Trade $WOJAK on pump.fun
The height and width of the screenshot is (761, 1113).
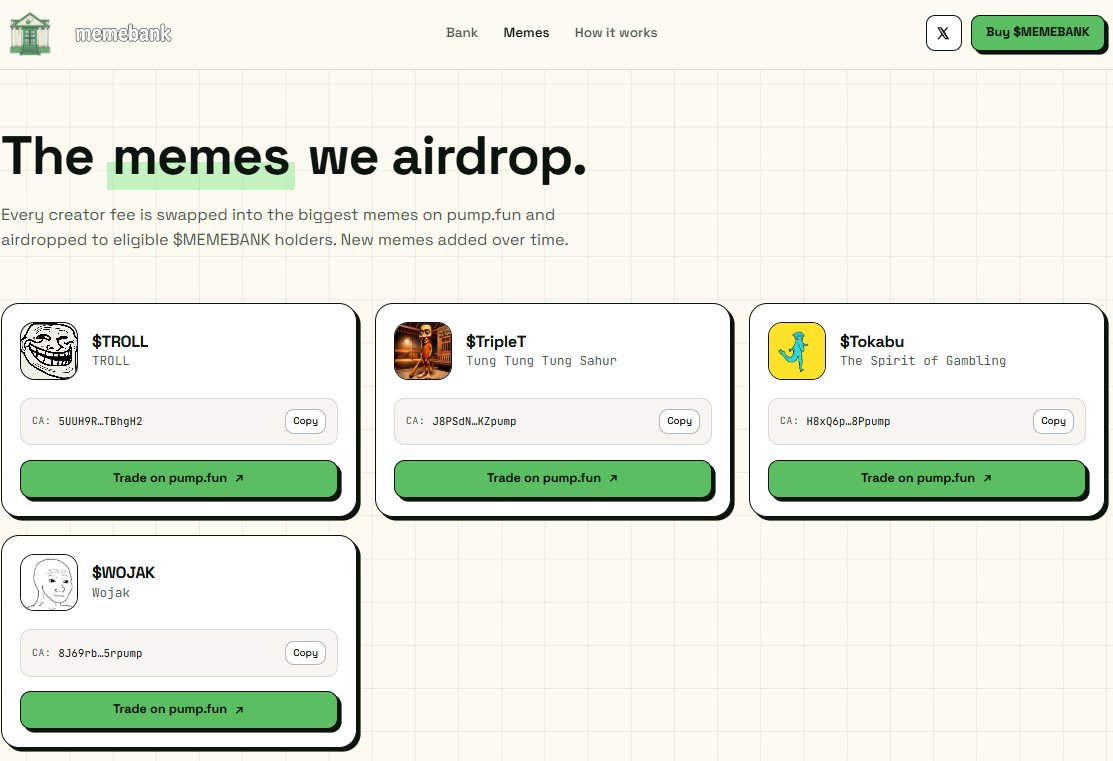(179, 709)
